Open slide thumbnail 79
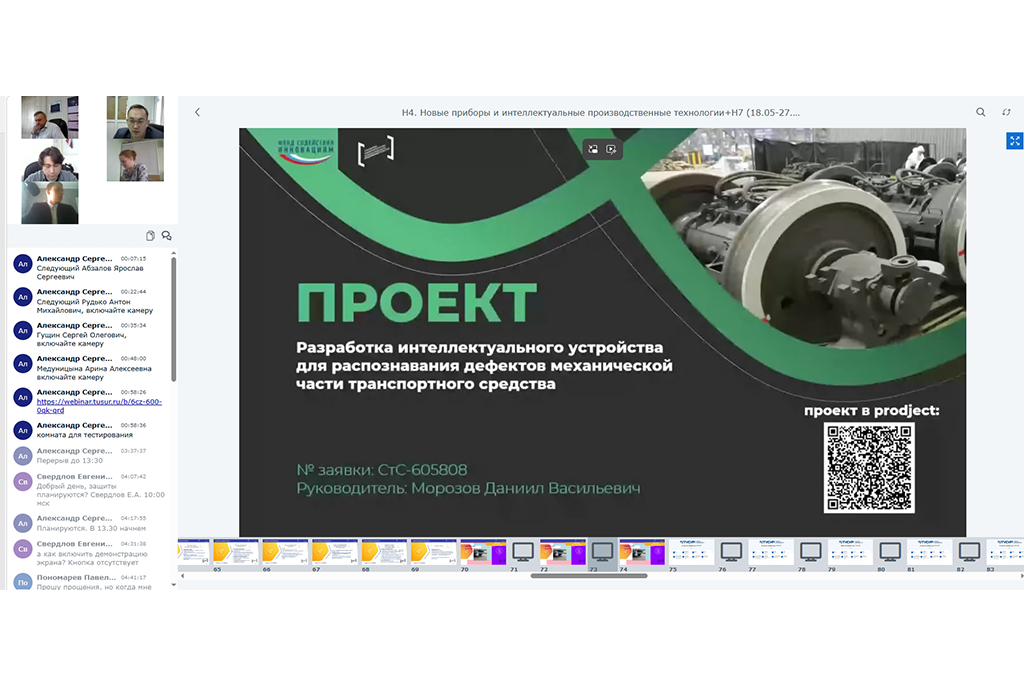This screenshot has width=1024, height=686. [x=850, y=552]
